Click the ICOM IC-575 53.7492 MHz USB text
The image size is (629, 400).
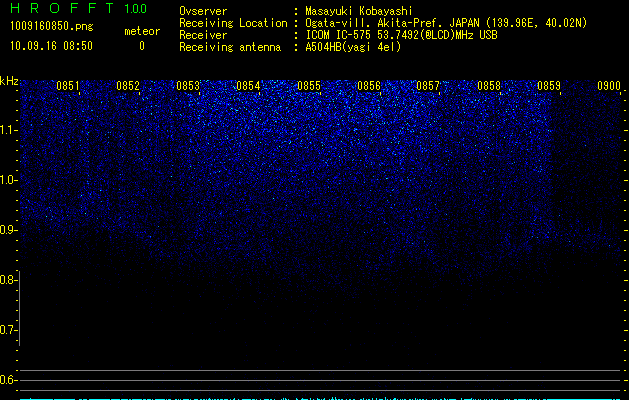402,35
